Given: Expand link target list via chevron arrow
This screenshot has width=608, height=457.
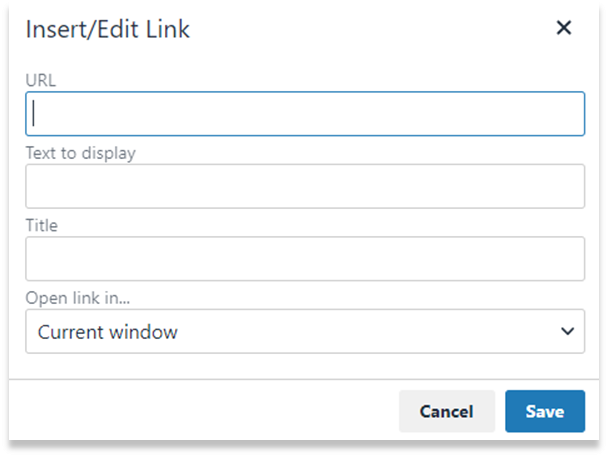Looking at the screenshot, I should pos(567,331).
